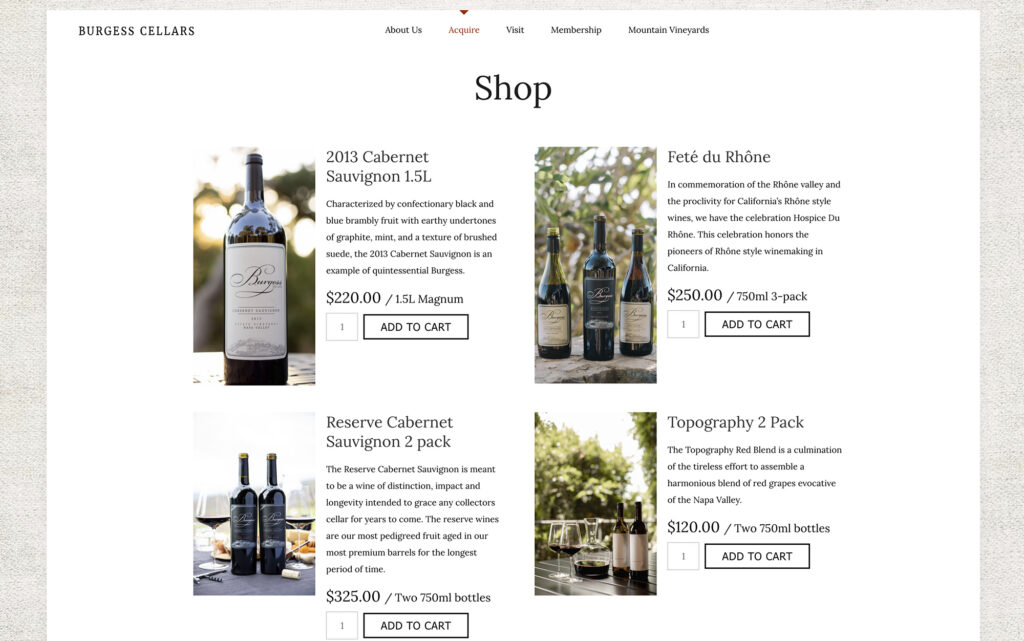Add Topography 2 Pack to cart
This screenshot has width=1024, height=641.
[757, 556]
